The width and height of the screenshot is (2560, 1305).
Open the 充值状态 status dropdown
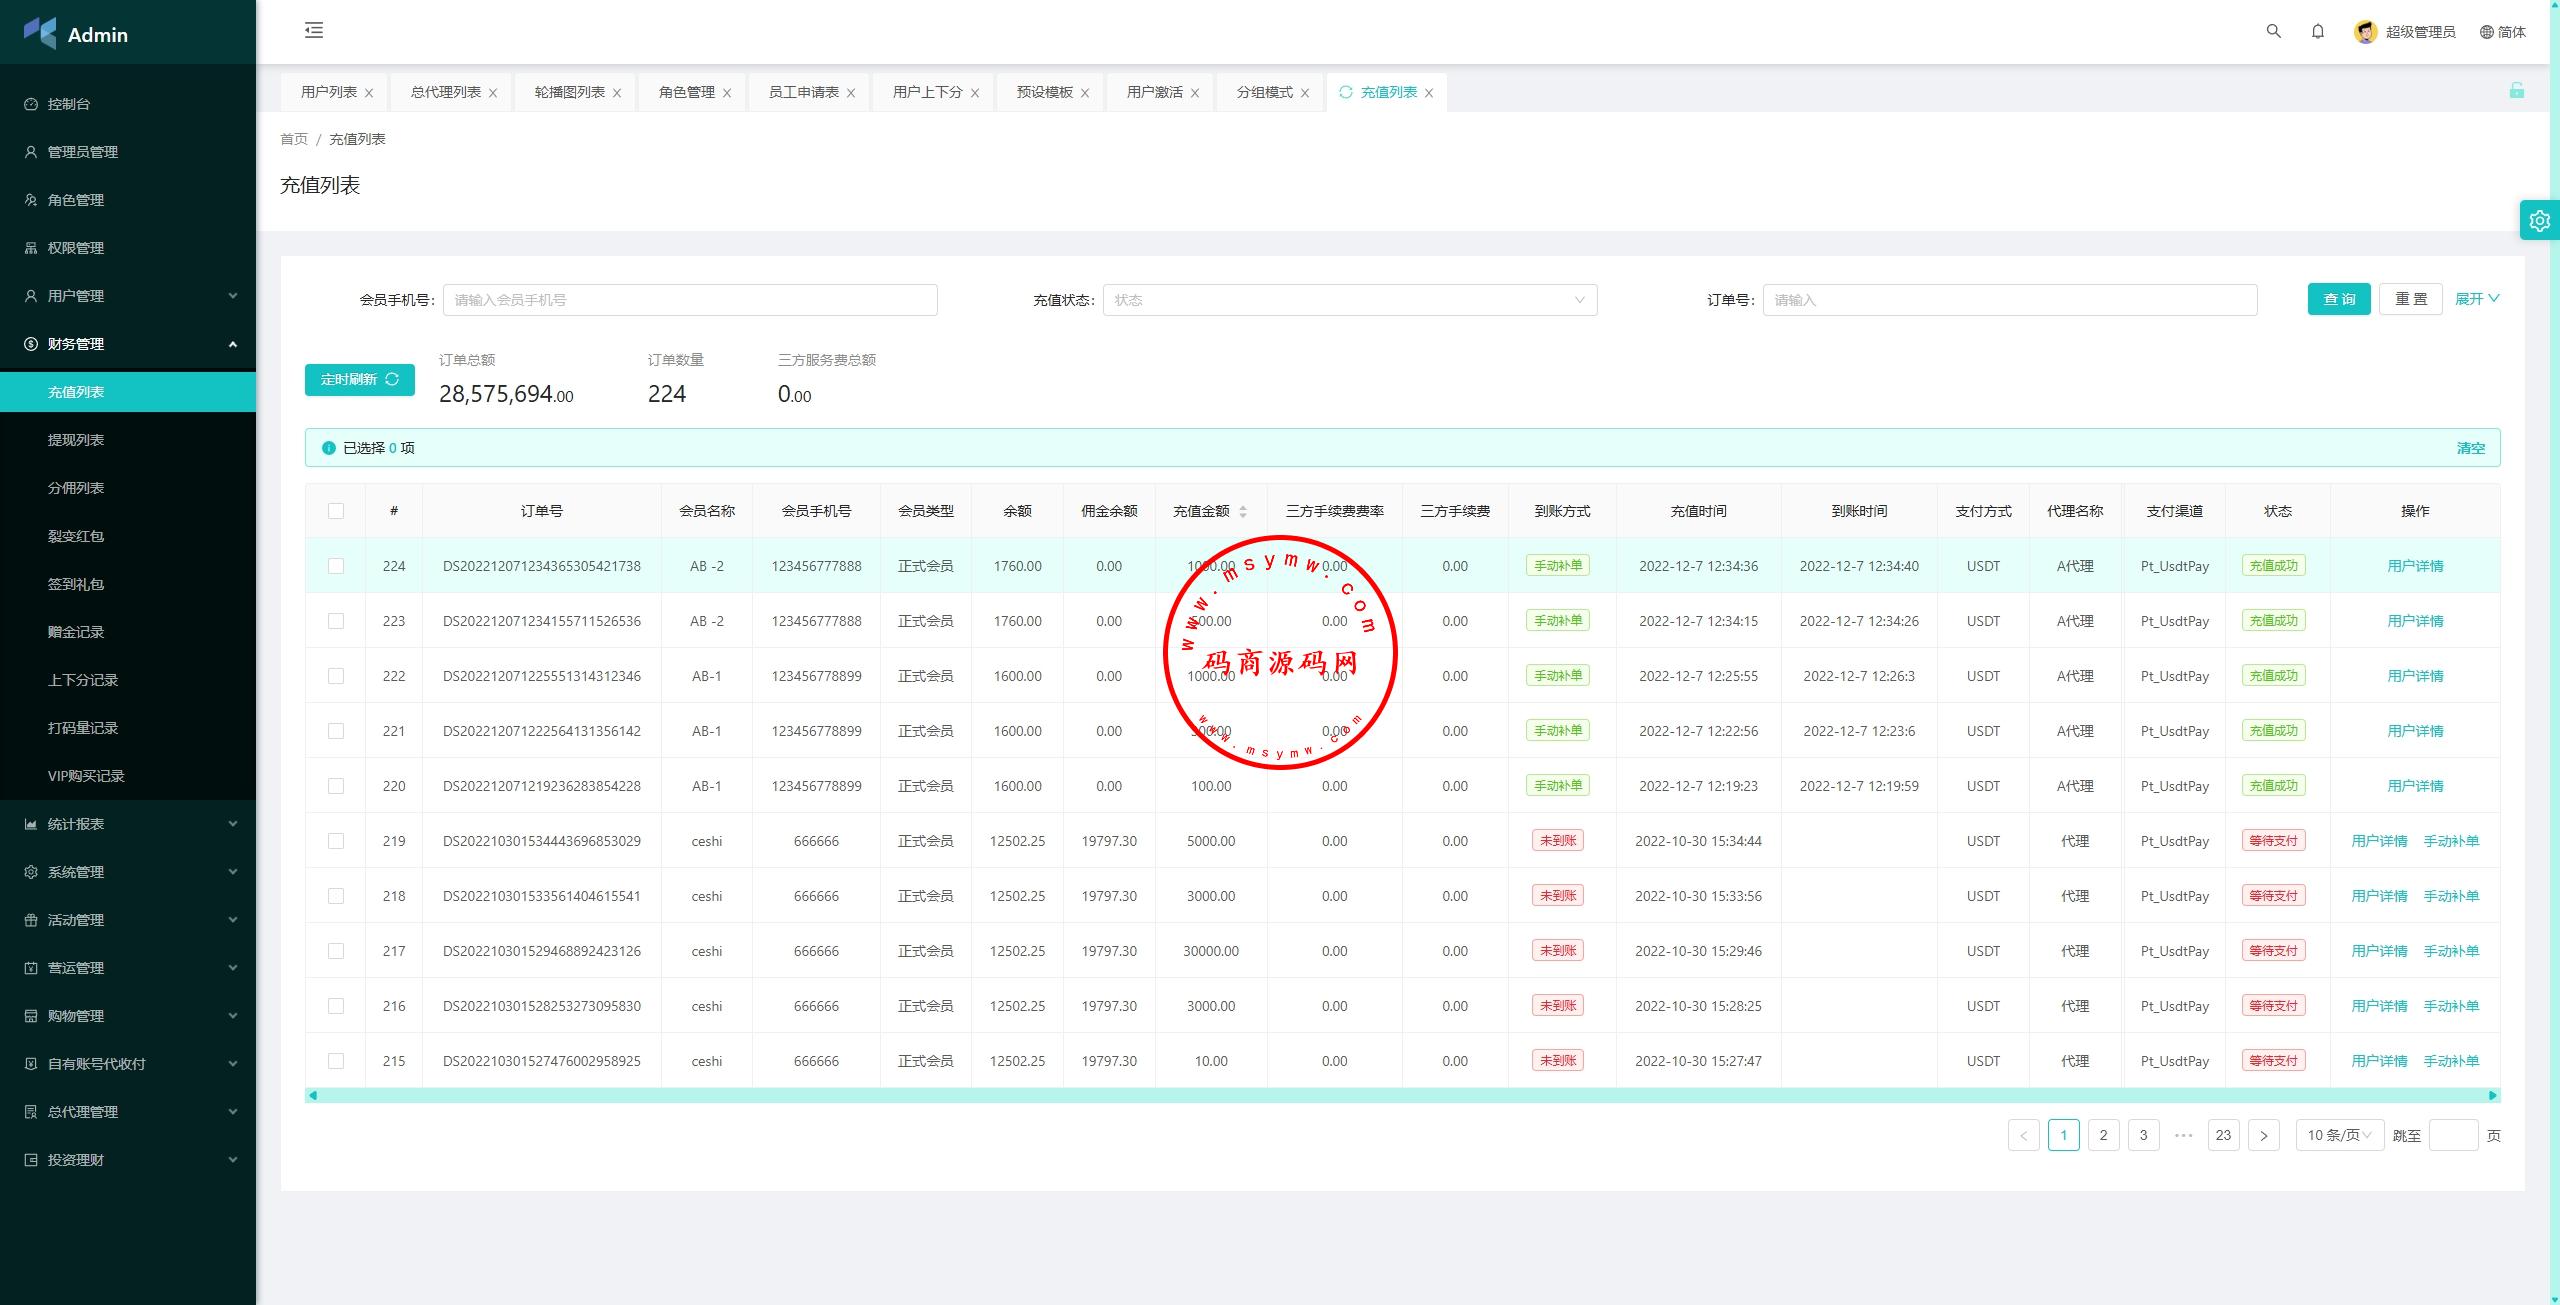(x=1350, y=300)
